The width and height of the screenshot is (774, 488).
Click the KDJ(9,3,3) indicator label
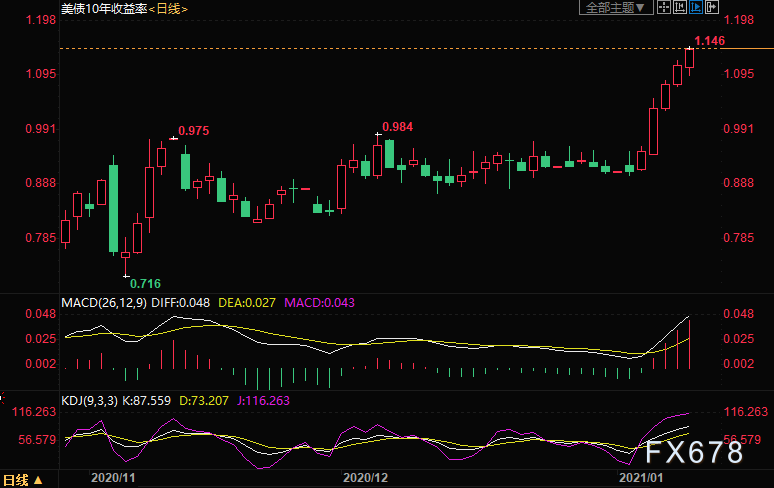pyautogui.click(x=89, y=401)
